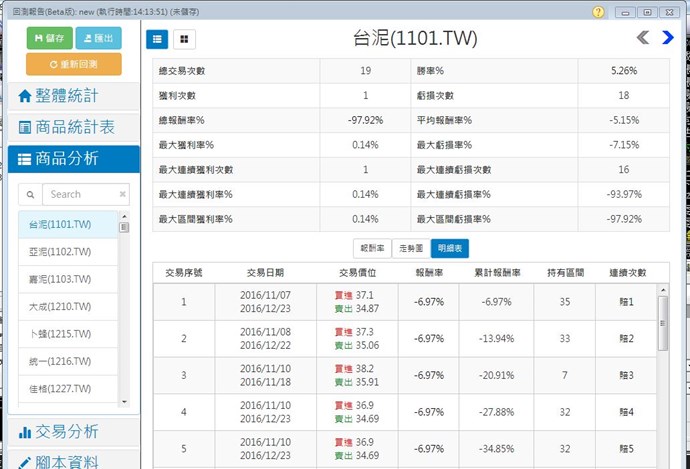This screenshot has width=690, height=469.
Task: Switch to the 走勢圖 tab
Action: coord(411,248)
